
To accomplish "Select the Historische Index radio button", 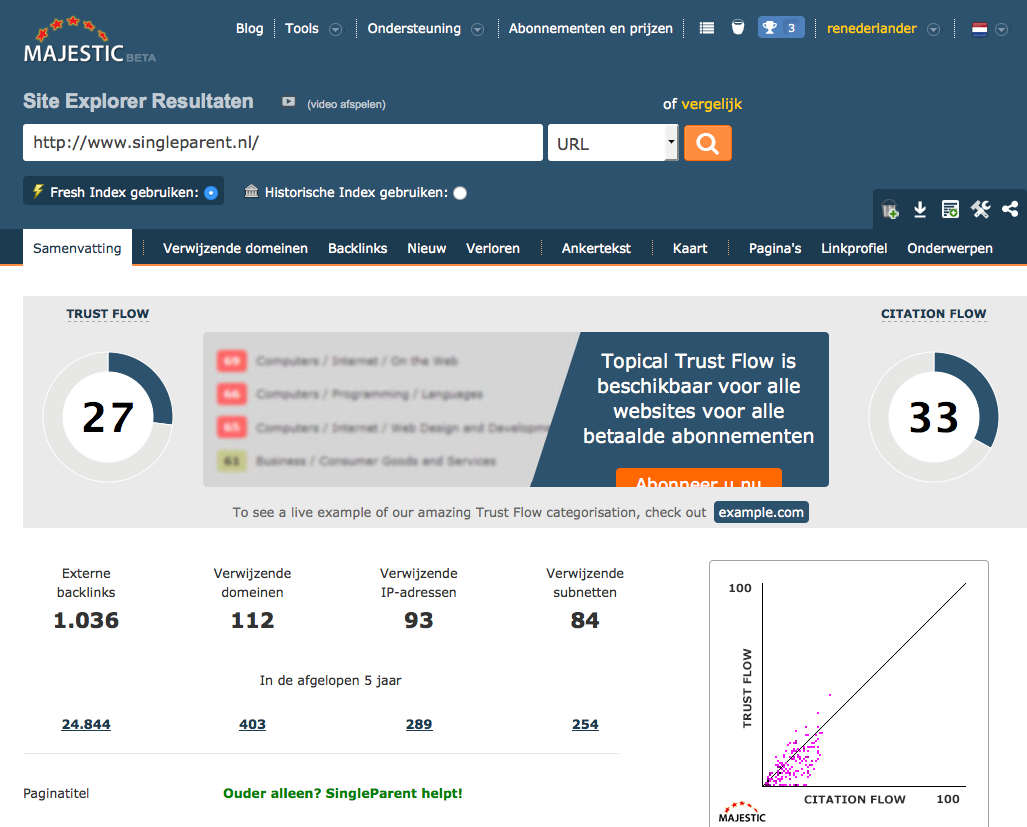I will [x=460, y=193].
